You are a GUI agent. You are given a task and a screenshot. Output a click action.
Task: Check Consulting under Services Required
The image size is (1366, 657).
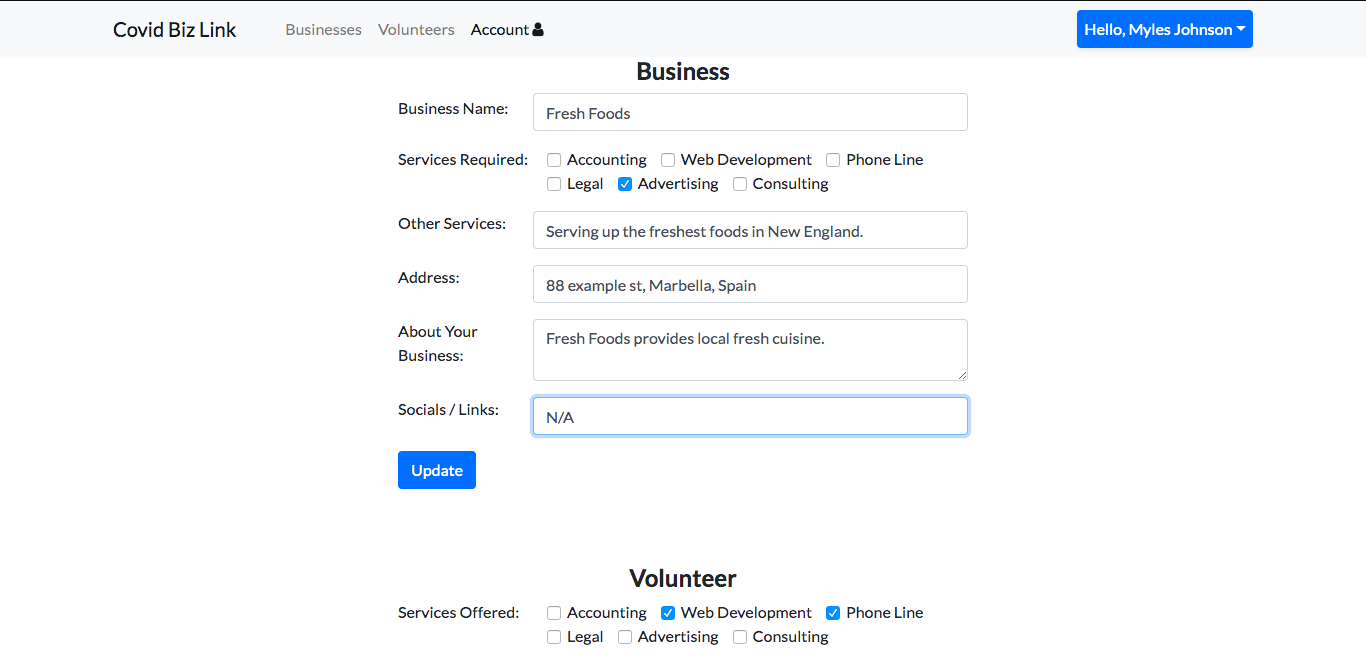pos(740,184)
